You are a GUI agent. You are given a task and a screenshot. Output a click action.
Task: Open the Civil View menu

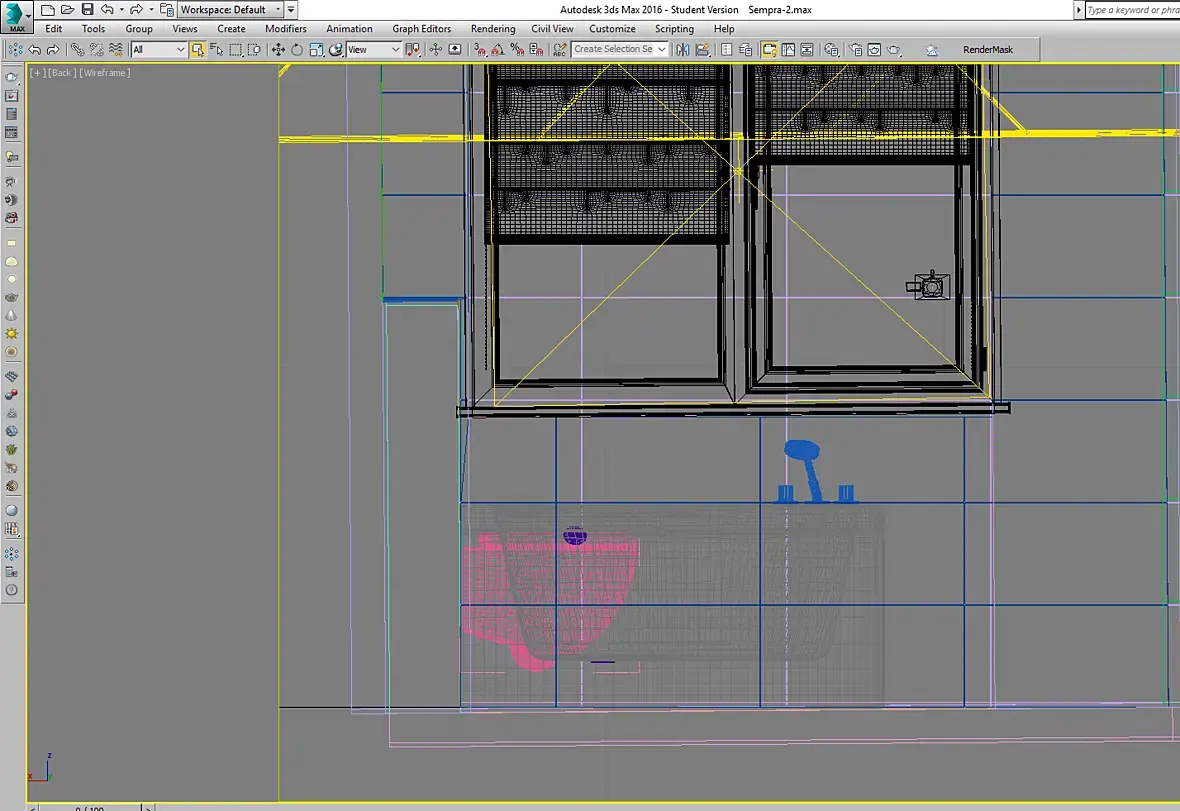(552, 29)
